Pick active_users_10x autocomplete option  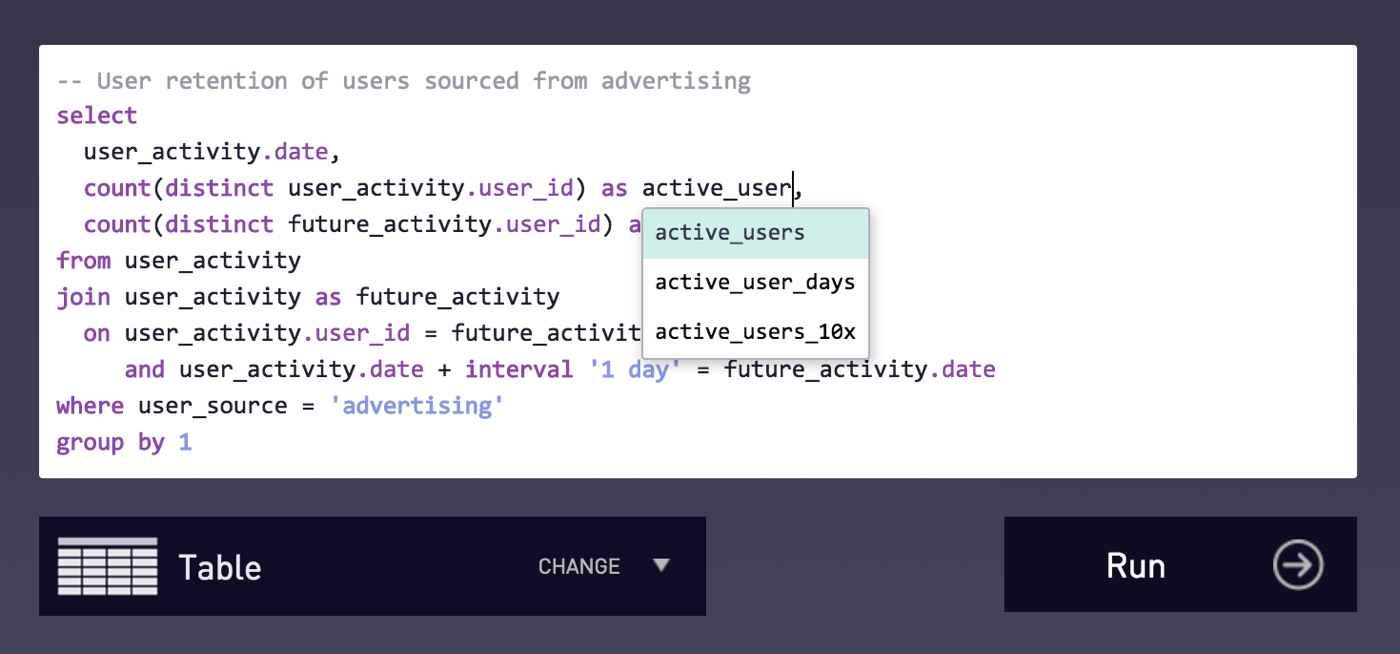(756, 332)
